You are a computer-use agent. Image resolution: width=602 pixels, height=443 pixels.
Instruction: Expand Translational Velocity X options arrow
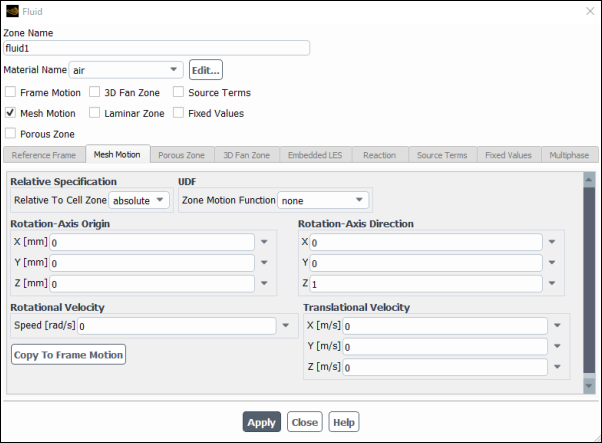(557, 326)
